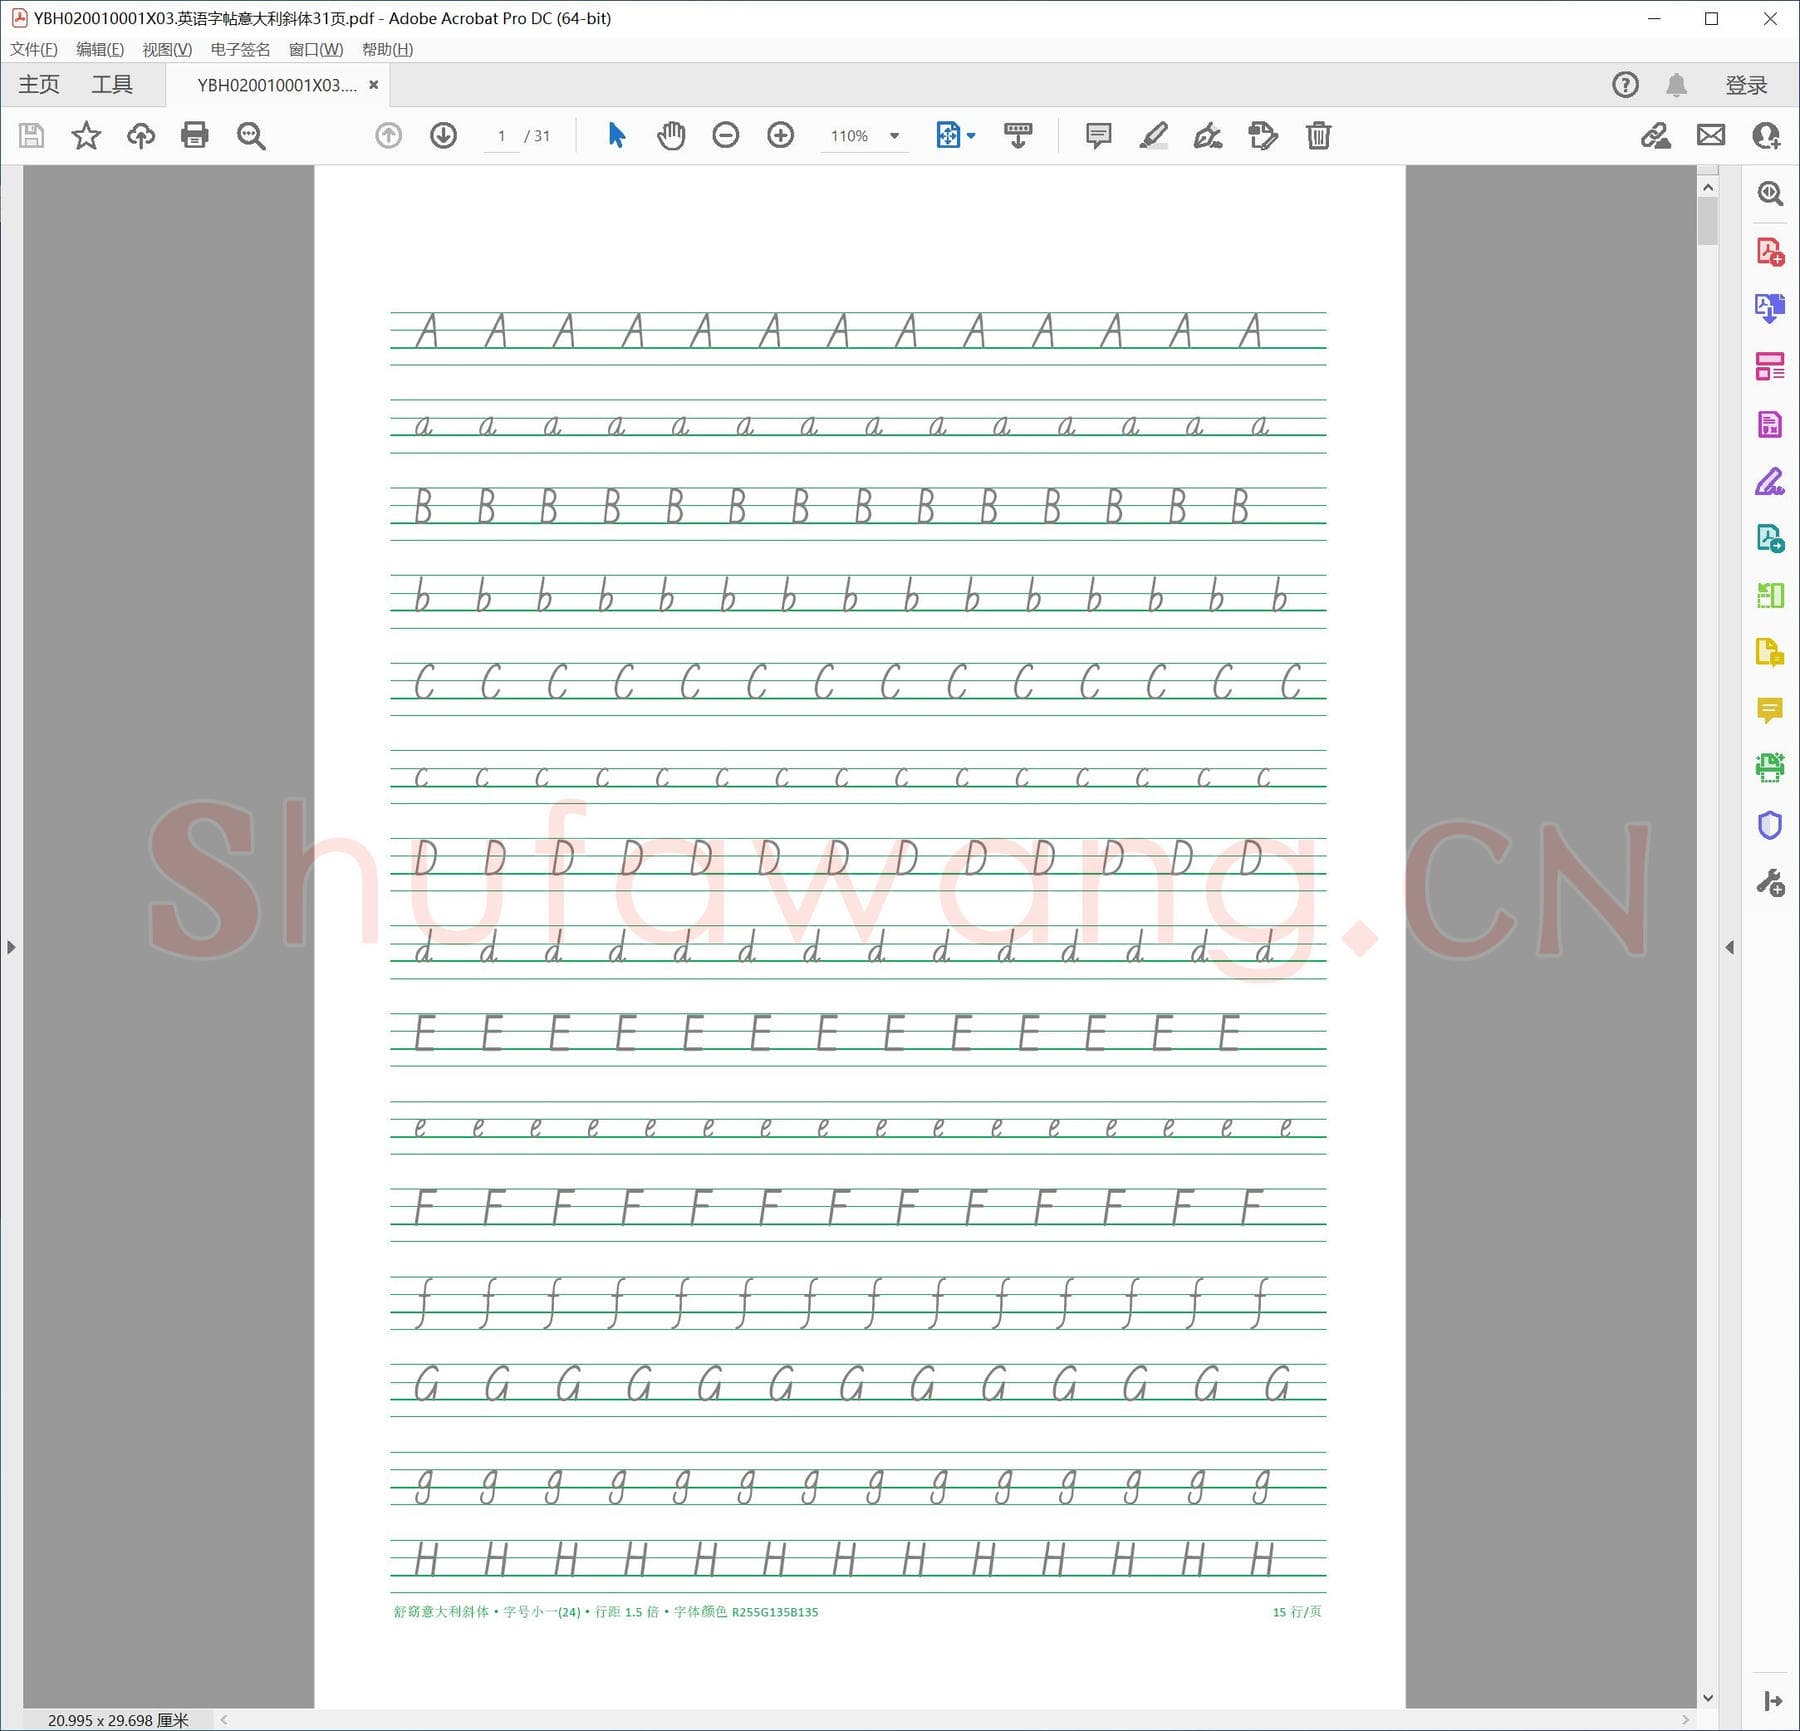Open Request Signatures tool in right pane
1800x1731 pixels.
point(1770,481)
